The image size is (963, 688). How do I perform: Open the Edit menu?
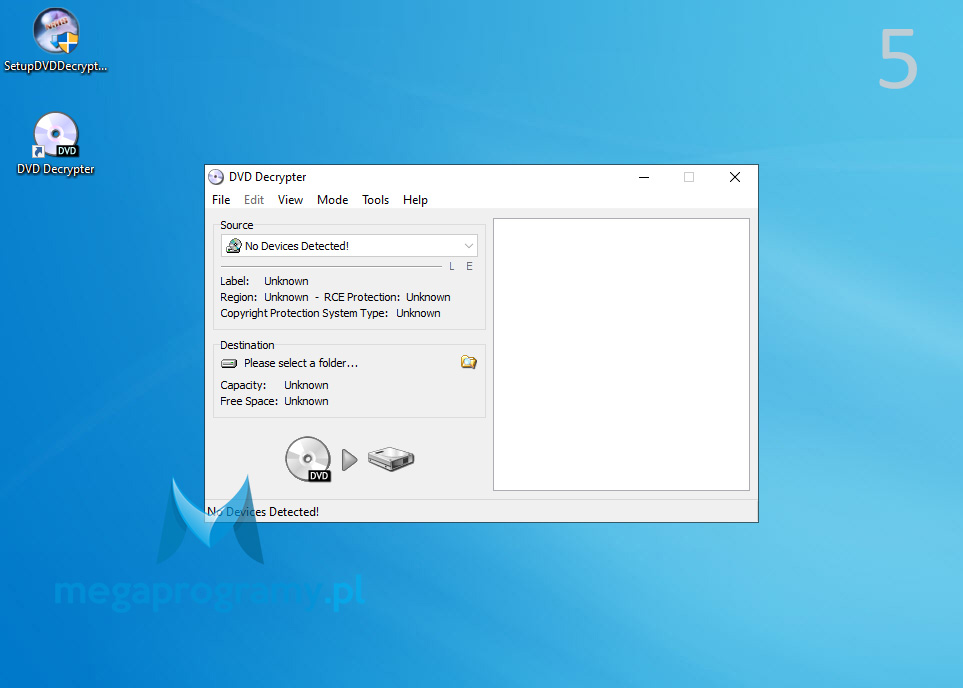254,200
